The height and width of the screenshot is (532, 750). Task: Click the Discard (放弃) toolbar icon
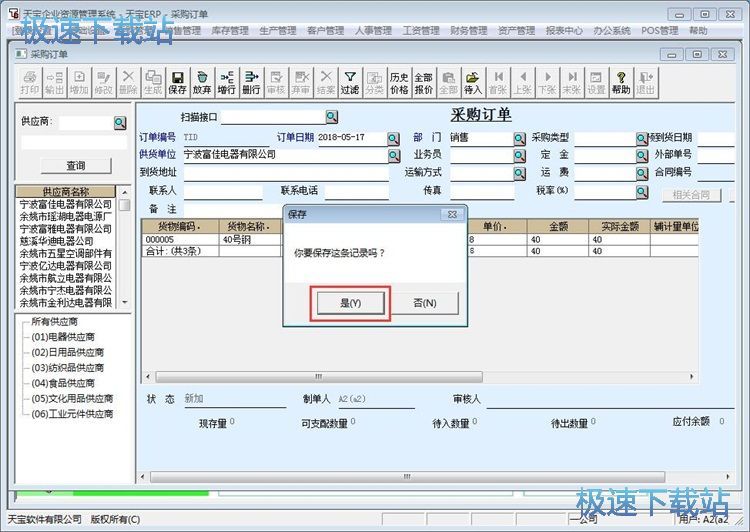[202, 83]
